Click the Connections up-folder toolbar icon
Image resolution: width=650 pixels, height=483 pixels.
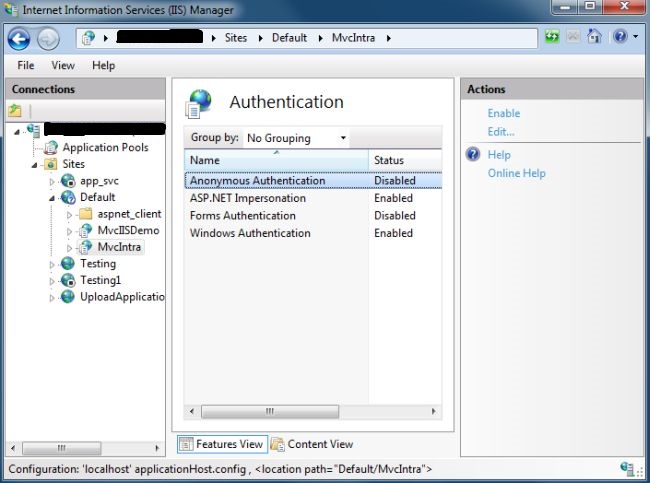point(15,111)
